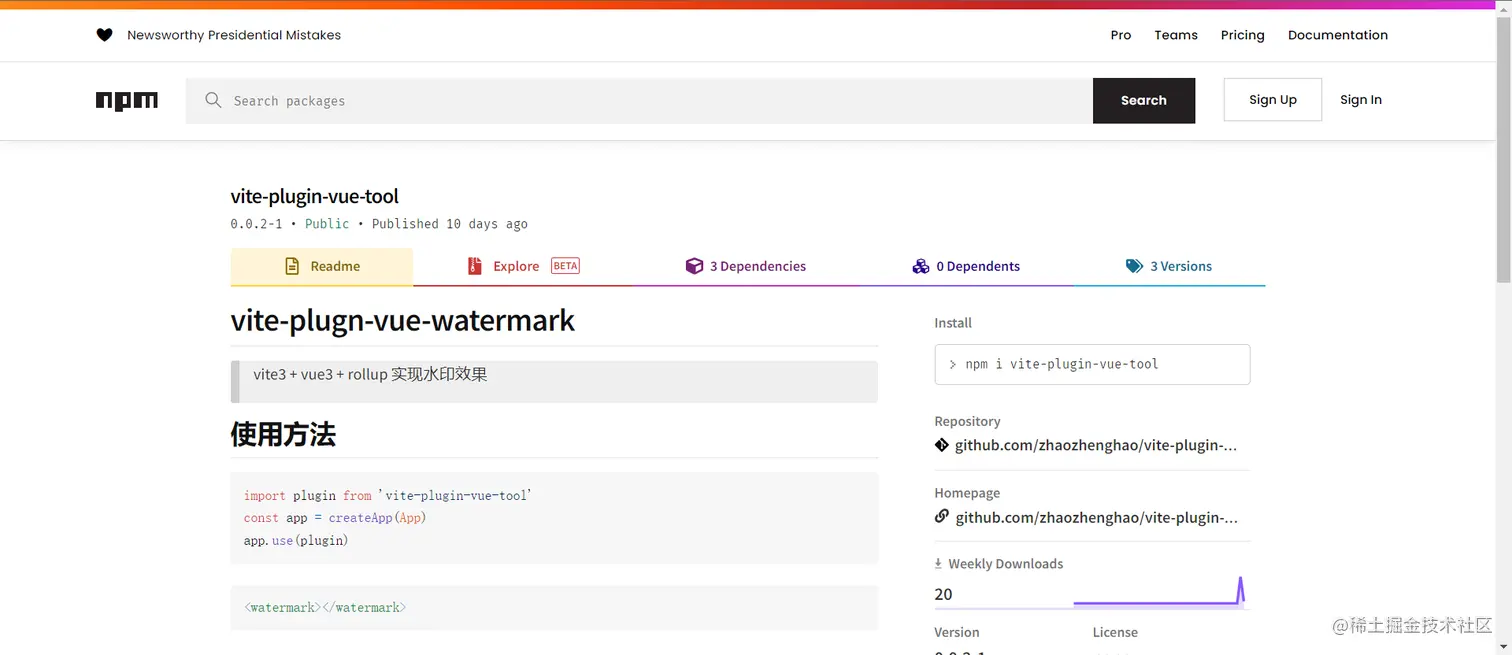
Task: Click the License label
Action: coord(1115,632)
